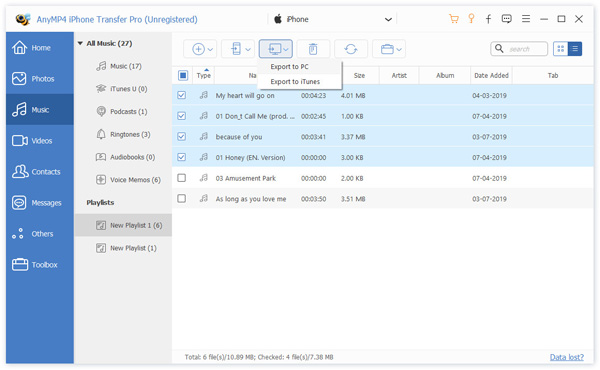Select Music (17) category
Viewport: 600px width, 370px height.
pyautogui.click(x=123, y=66)
